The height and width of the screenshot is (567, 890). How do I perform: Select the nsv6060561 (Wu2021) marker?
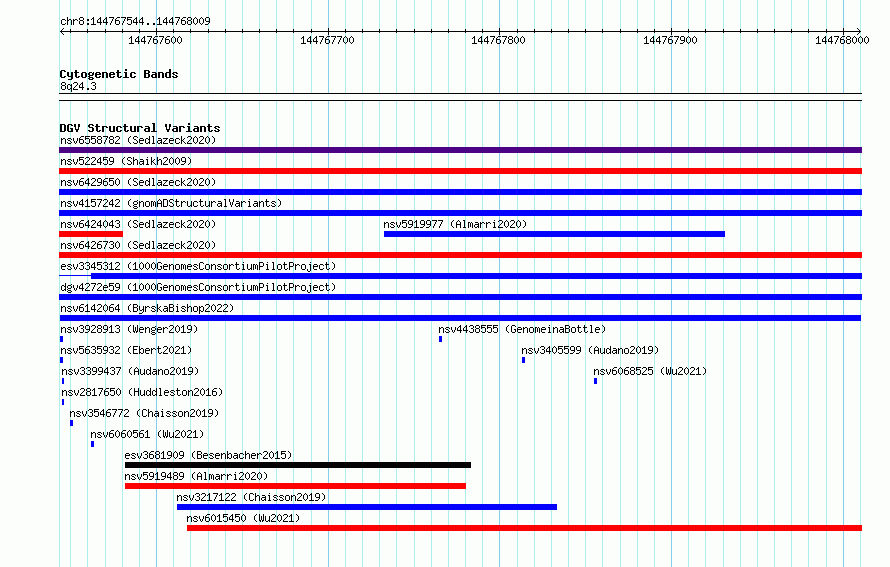tap(93, 444)
